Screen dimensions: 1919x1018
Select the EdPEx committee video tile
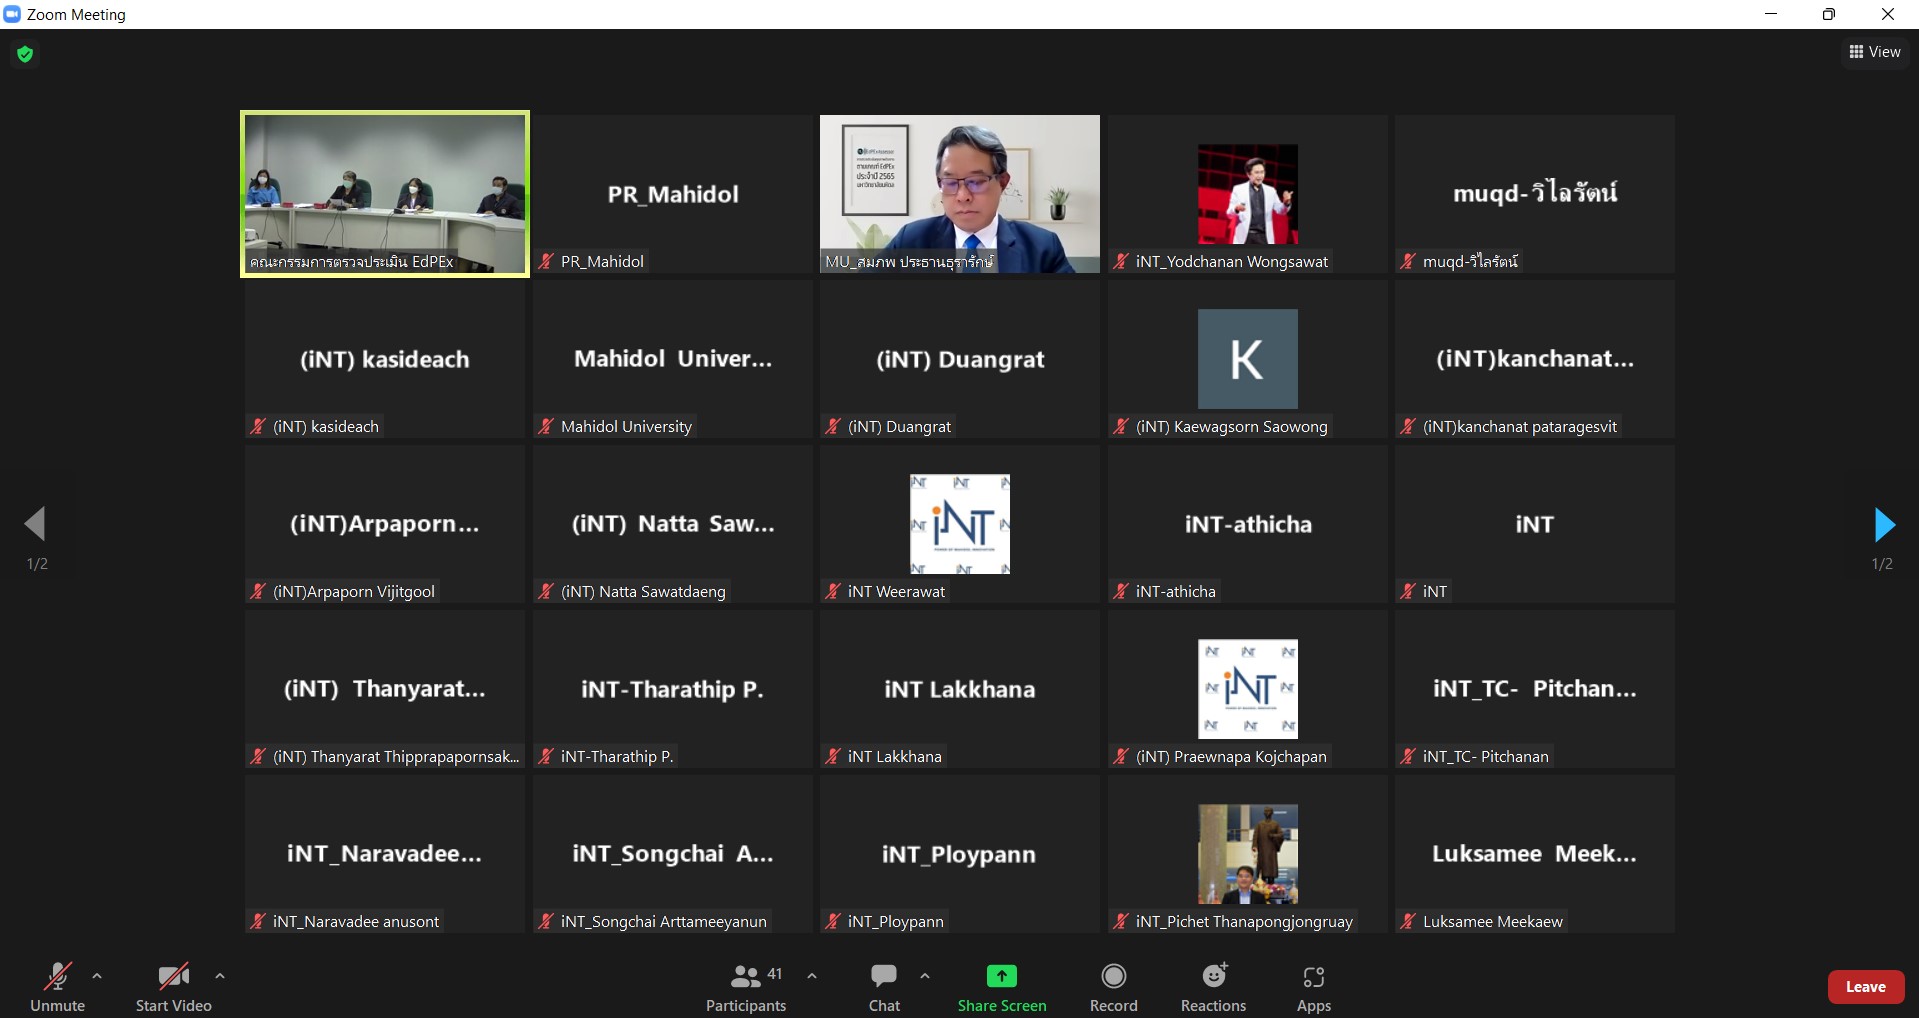coord(385,193)
